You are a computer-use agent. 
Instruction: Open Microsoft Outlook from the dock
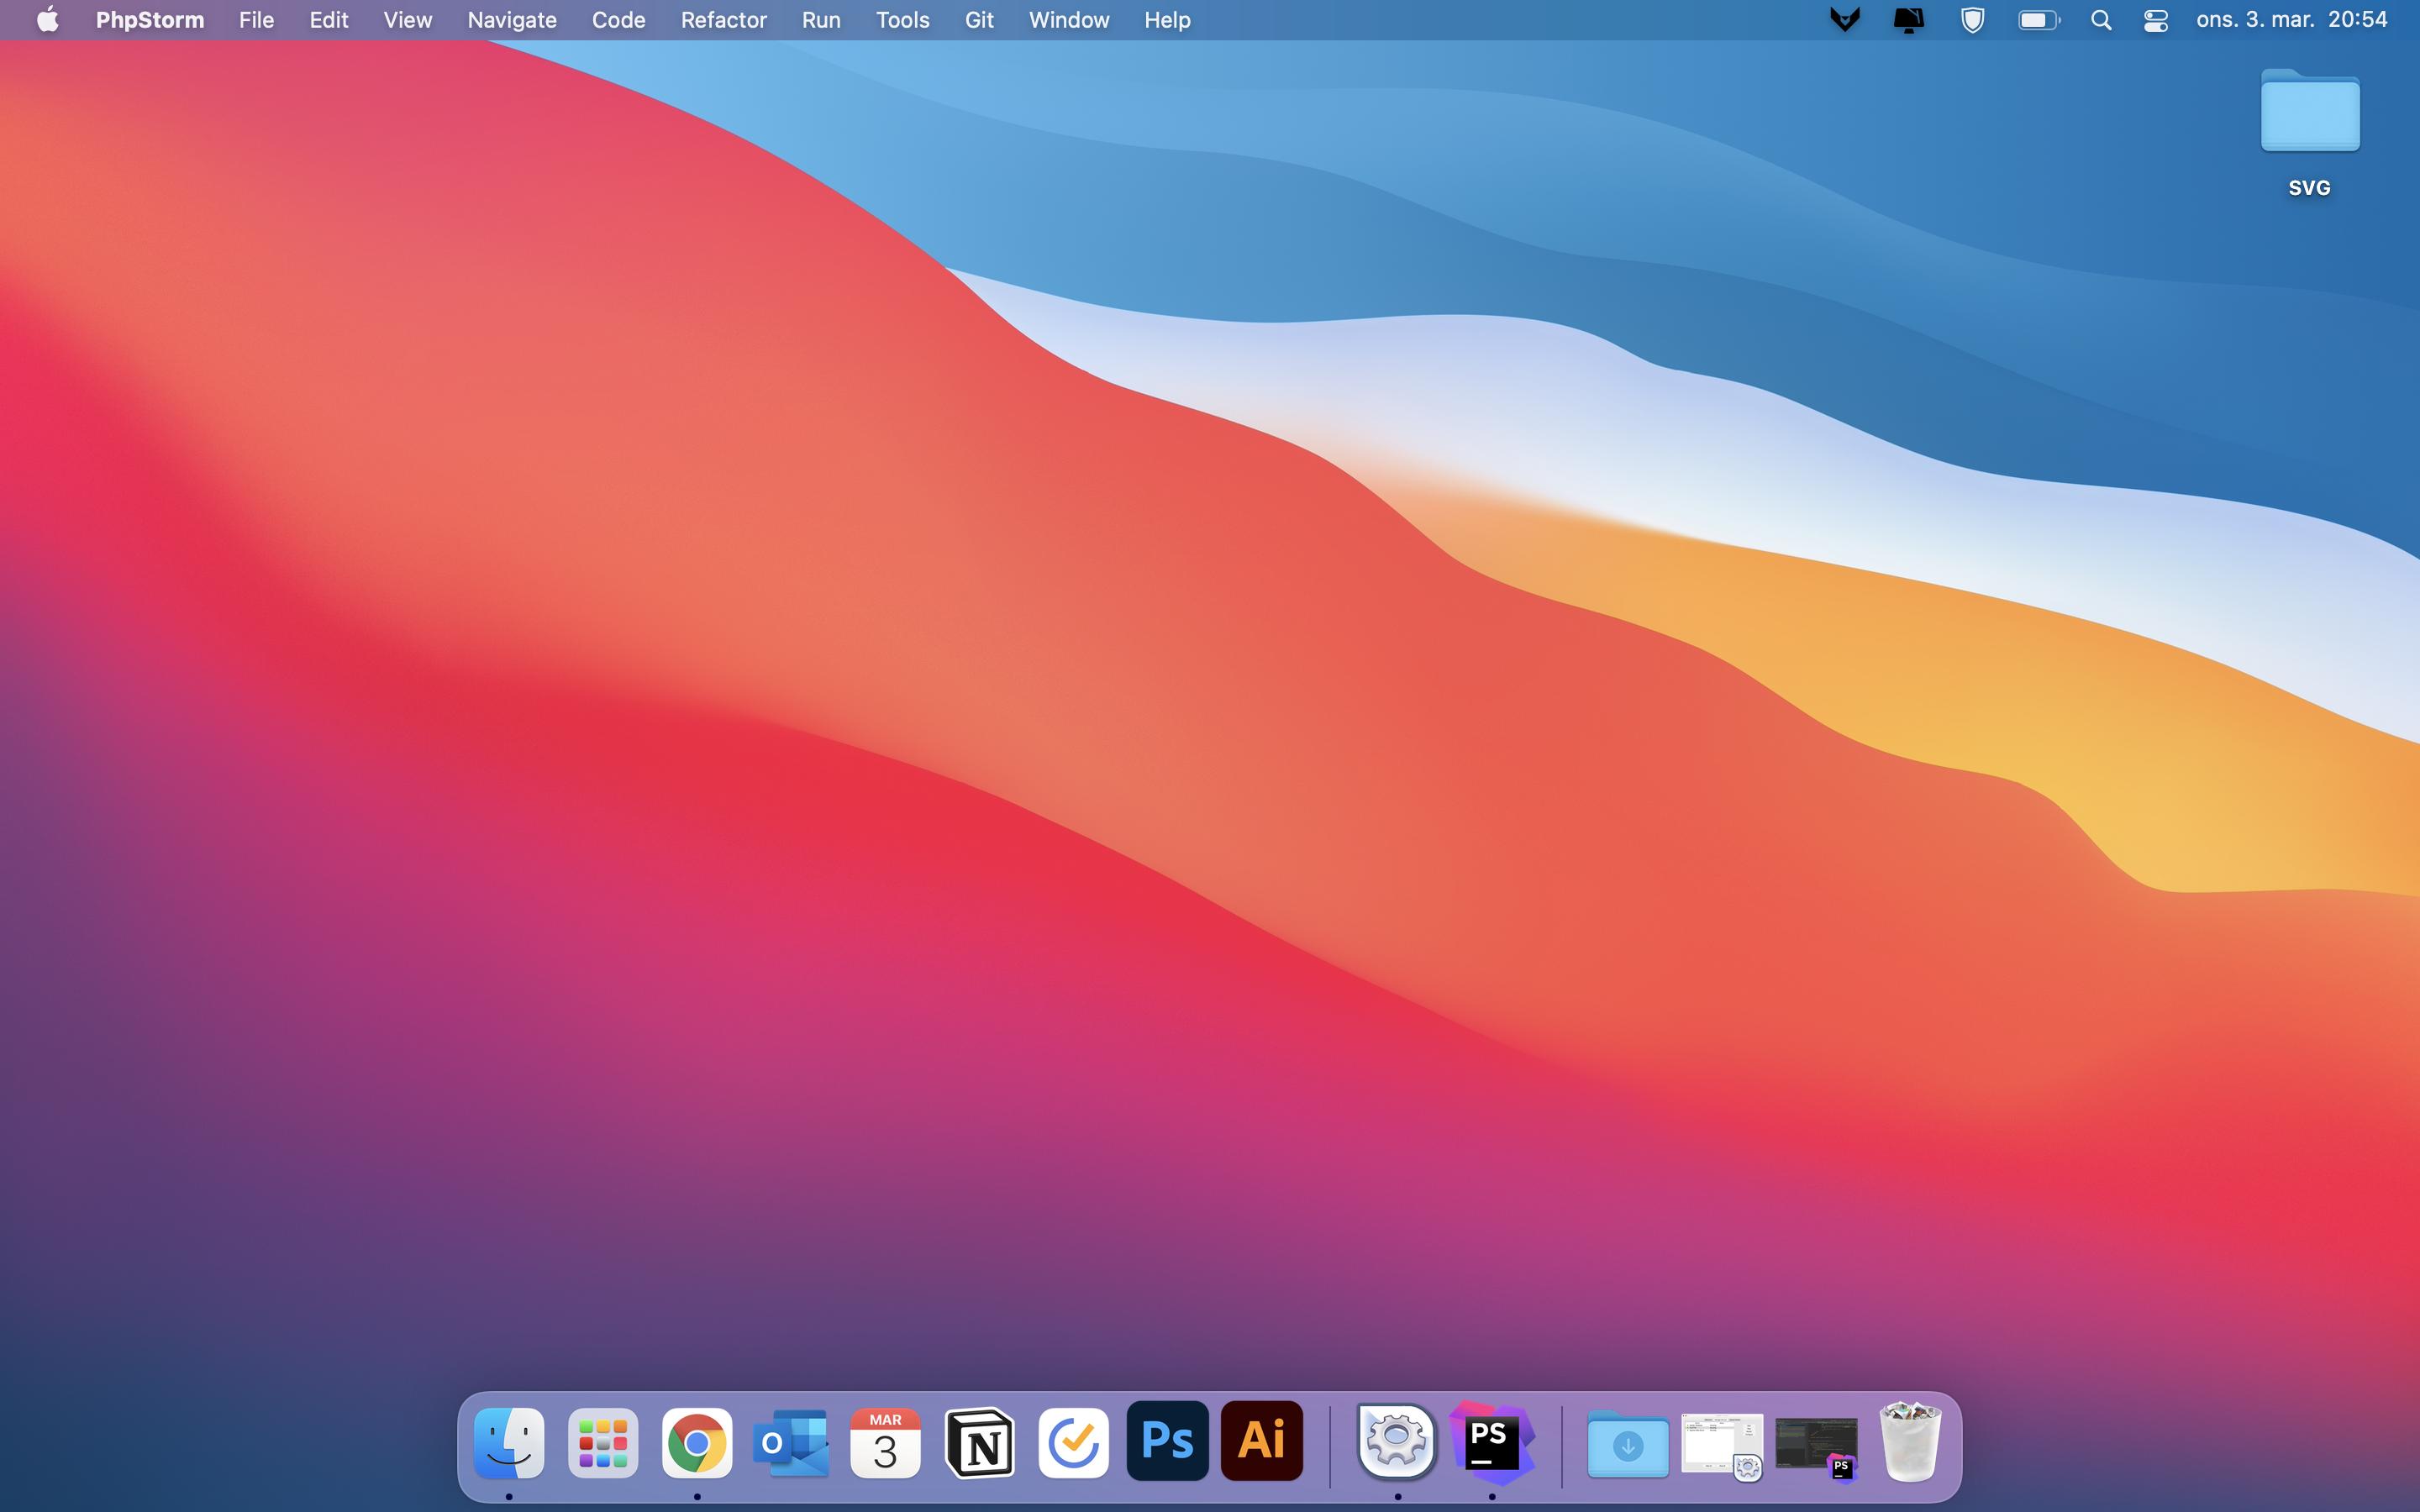pos(791,1442)
